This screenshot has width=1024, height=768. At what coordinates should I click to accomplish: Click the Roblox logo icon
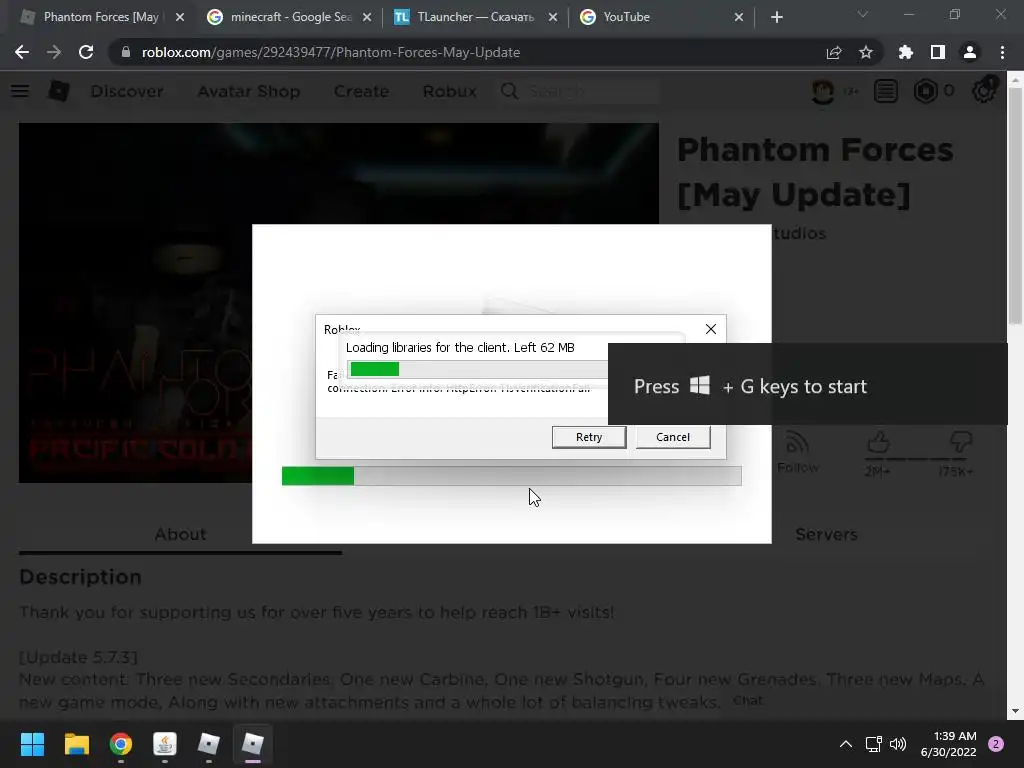[59, 91]
